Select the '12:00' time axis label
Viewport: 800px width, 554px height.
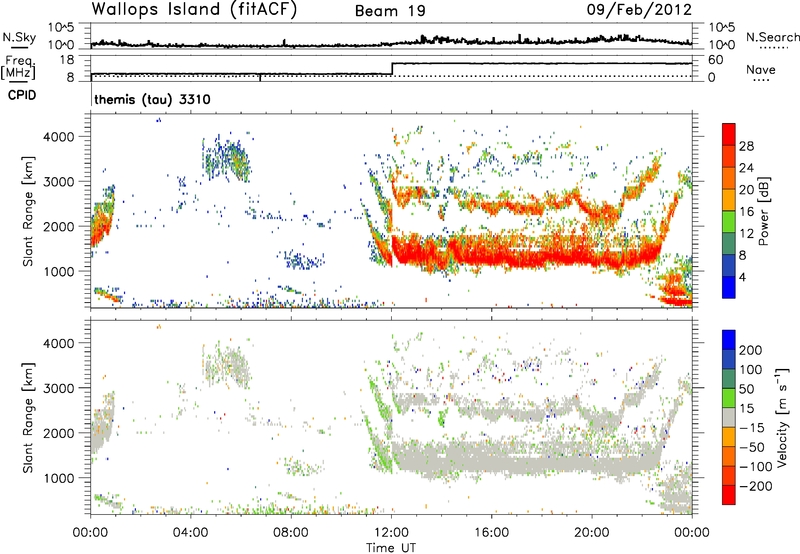tap(391, 533)
